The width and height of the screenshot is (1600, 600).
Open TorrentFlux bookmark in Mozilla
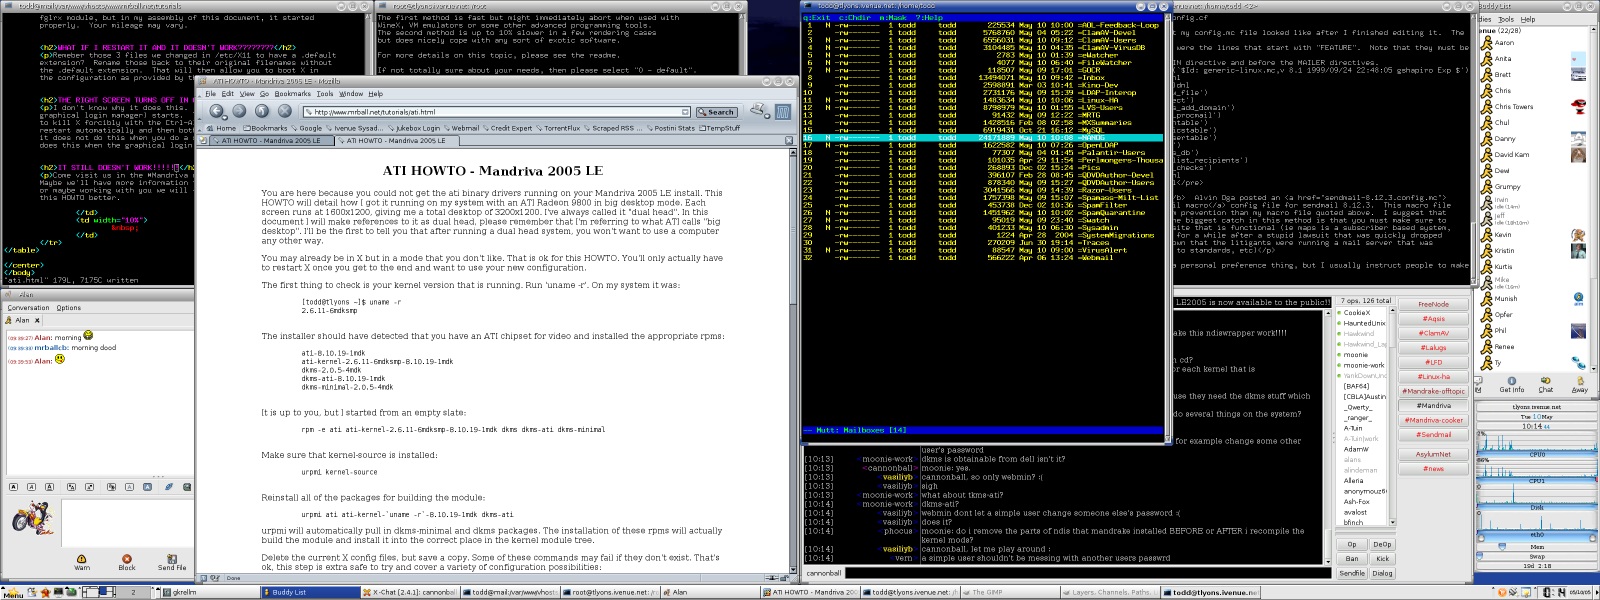558,128
